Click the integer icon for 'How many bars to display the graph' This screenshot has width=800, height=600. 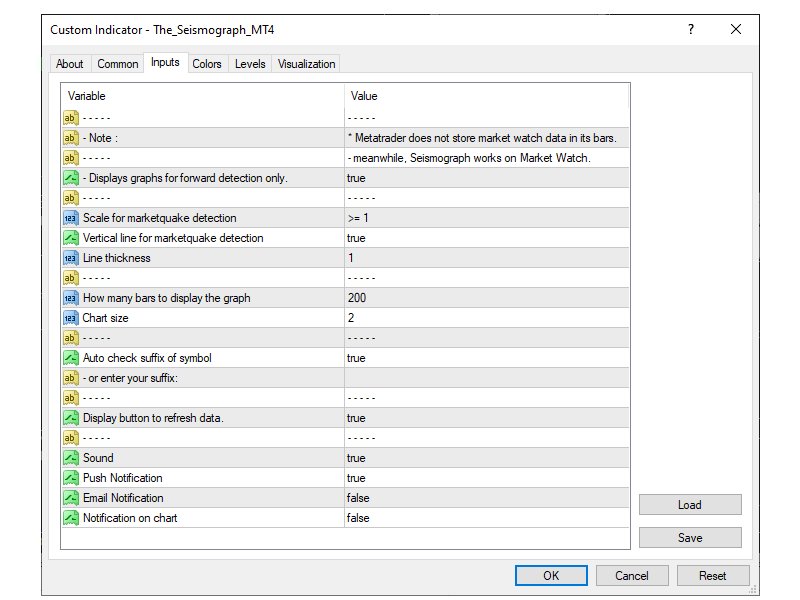(70, 298)
